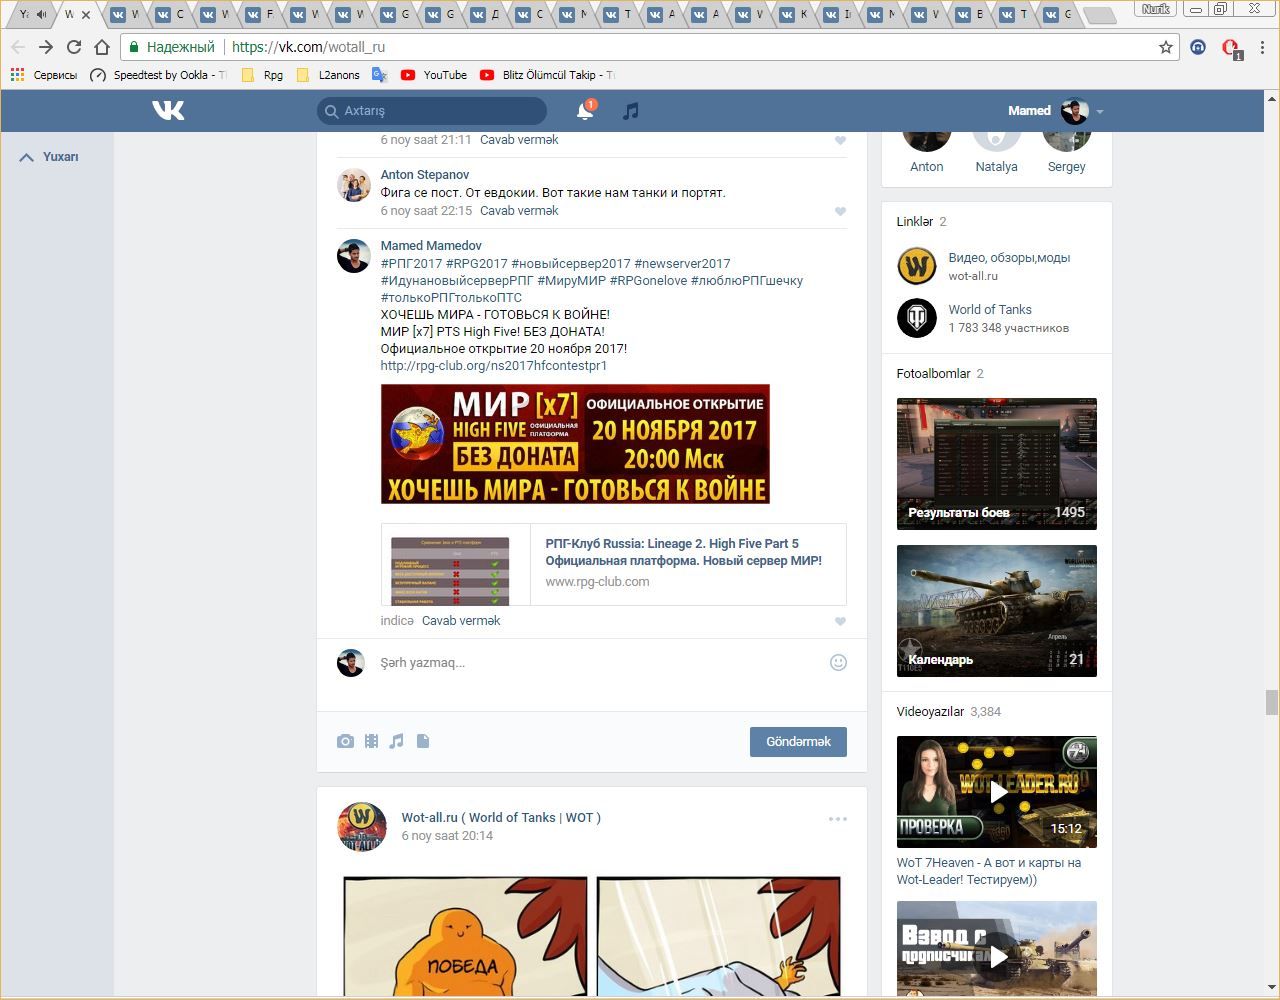
Task: Open Fotoalbomlar section header
Action: [933, 374]
